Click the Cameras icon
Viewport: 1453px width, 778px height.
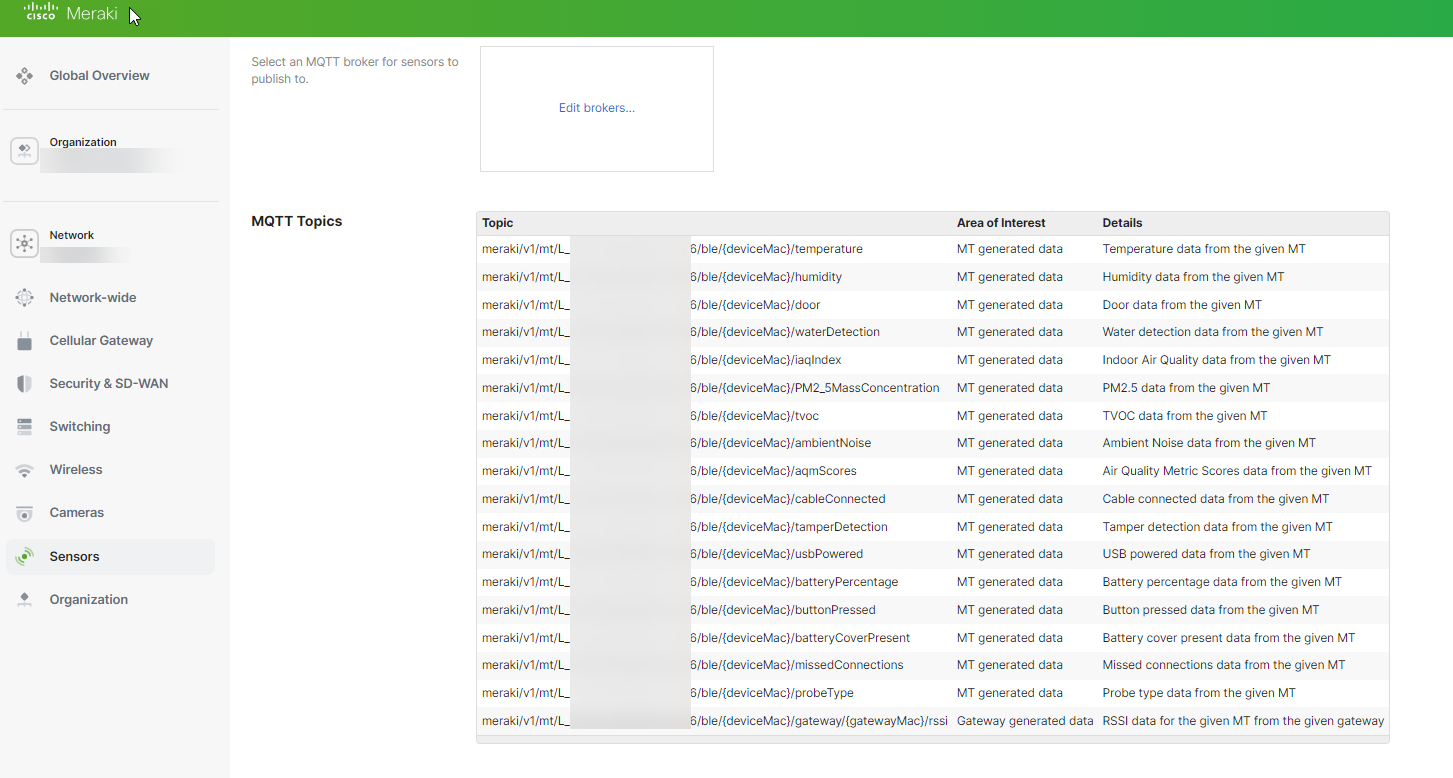coord(24,512)
